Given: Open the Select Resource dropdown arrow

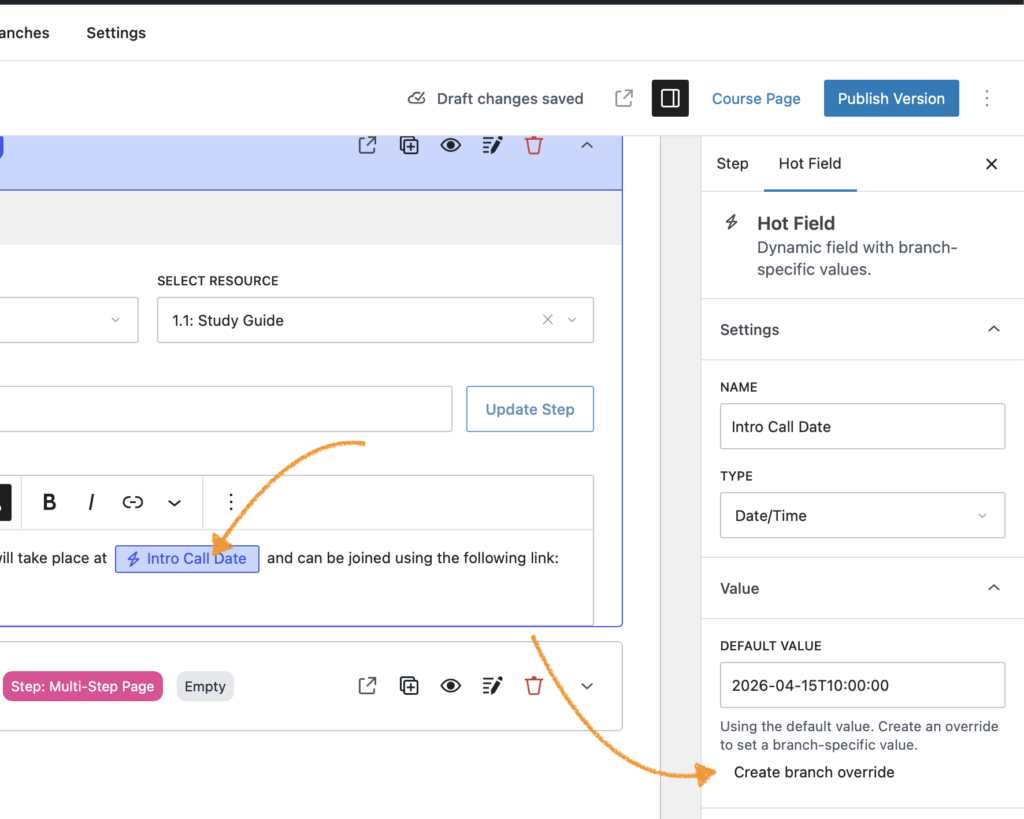Looking at the screenshot, I should click(x=572, y=320).
